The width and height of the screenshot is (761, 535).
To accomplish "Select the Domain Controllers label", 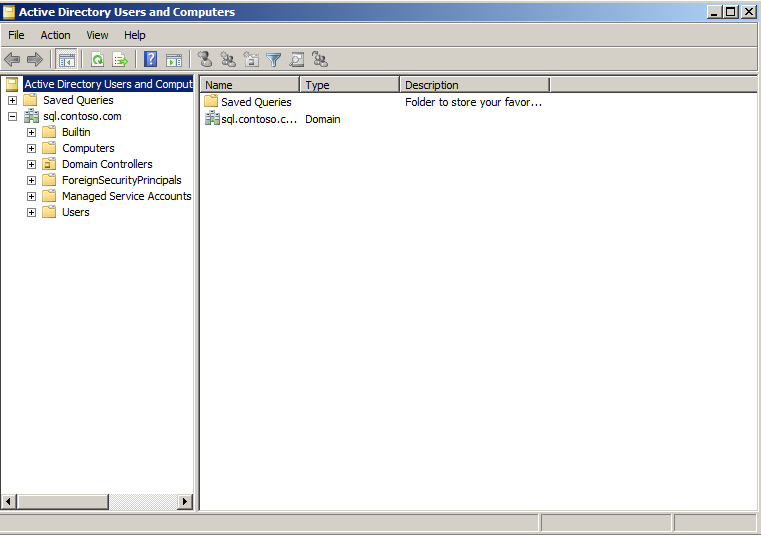I will point(107,164).
